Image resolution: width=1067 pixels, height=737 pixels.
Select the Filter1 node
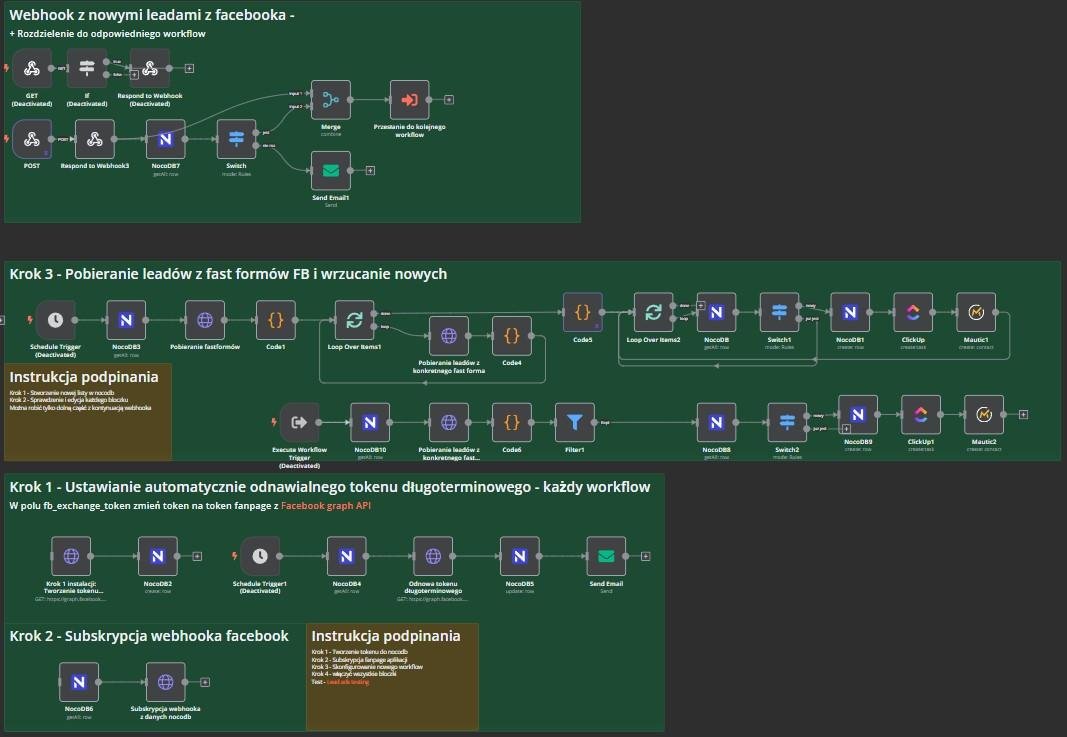(574, 423)
